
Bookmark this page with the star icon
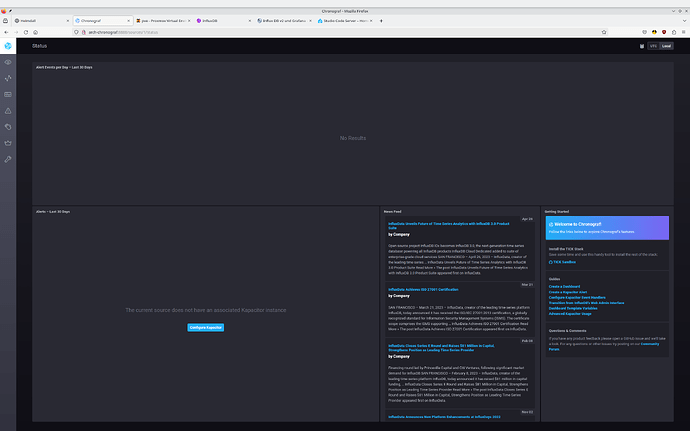pyautogui.click(x=604, y=32)
